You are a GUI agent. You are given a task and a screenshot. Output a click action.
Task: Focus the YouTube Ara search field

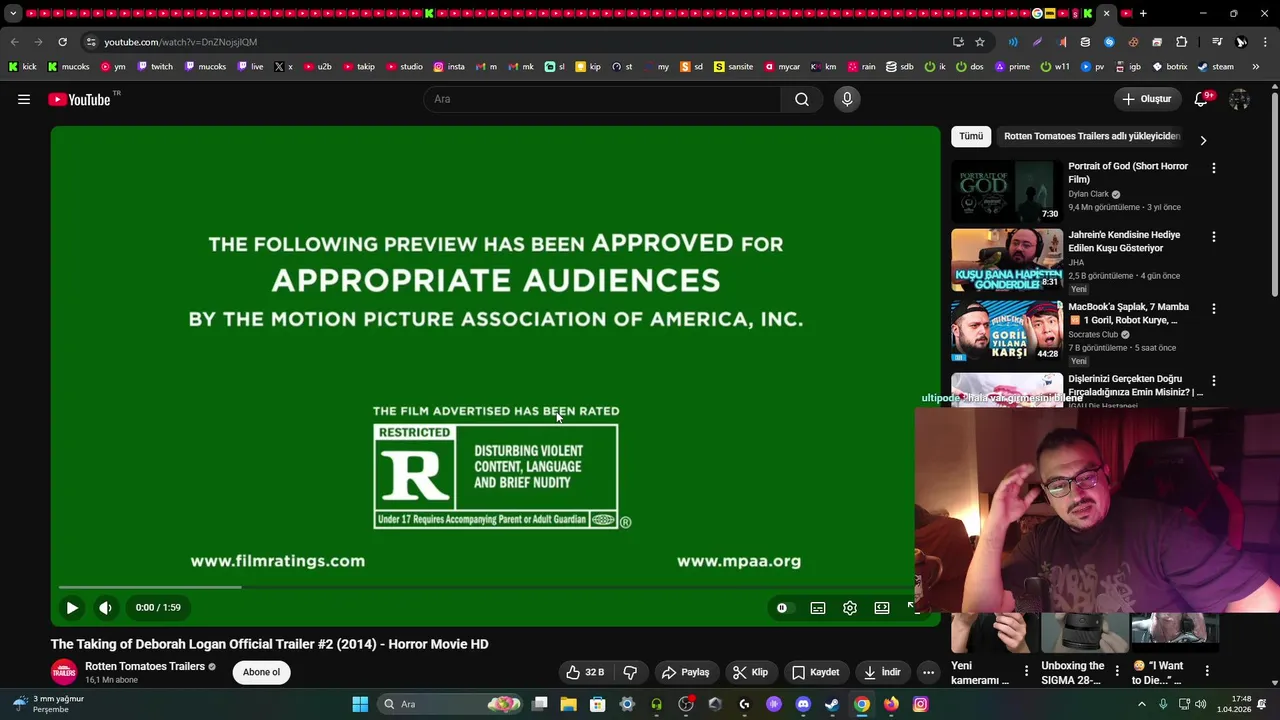click(x=602, y=99)
